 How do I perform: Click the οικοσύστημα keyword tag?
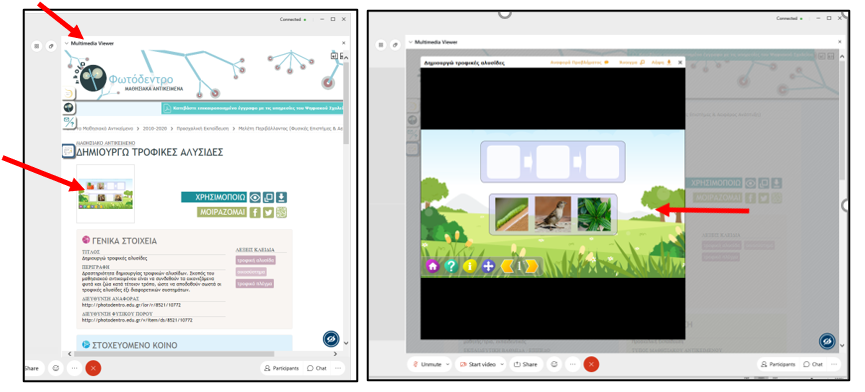(x=251, y=272)
